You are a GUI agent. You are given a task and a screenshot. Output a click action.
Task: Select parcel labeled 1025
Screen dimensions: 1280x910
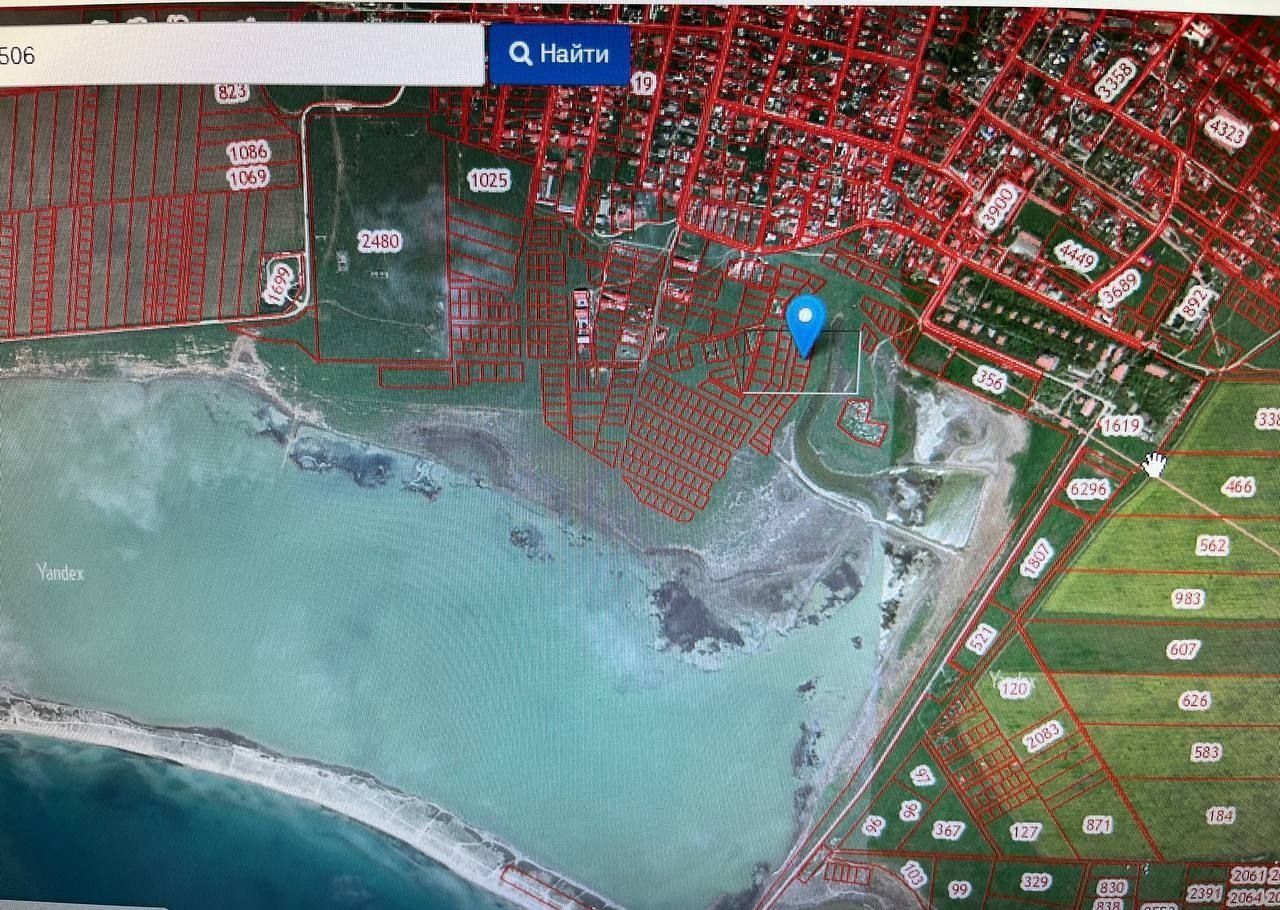488,181
